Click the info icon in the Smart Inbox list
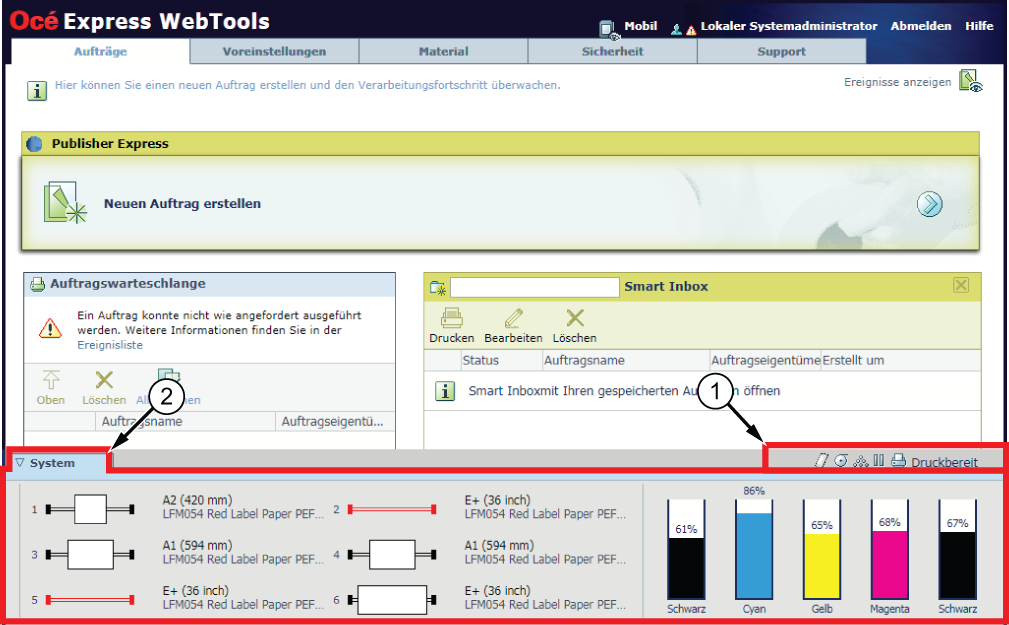1009x625 pixels. (x=445, y=391)
